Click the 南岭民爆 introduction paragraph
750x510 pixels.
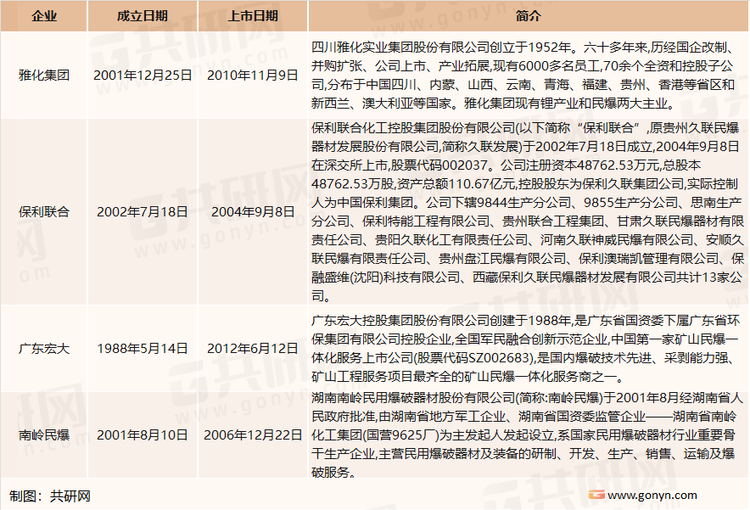point(527,435)
